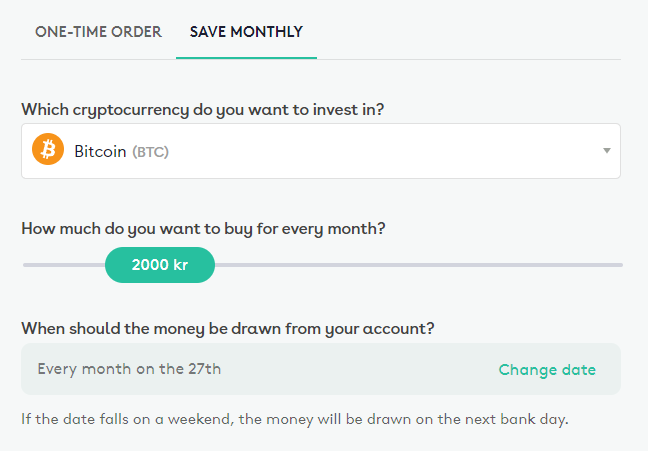
Task: Click the empty middle of the cryptocurrency selector box
Action: click(x=384, y=151)
